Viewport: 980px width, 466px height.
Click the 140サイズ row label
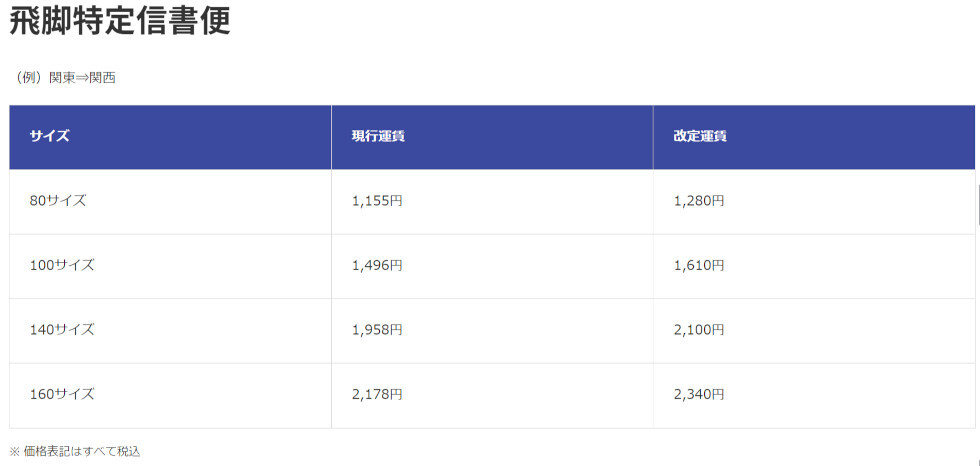click(x=62, y=329)
